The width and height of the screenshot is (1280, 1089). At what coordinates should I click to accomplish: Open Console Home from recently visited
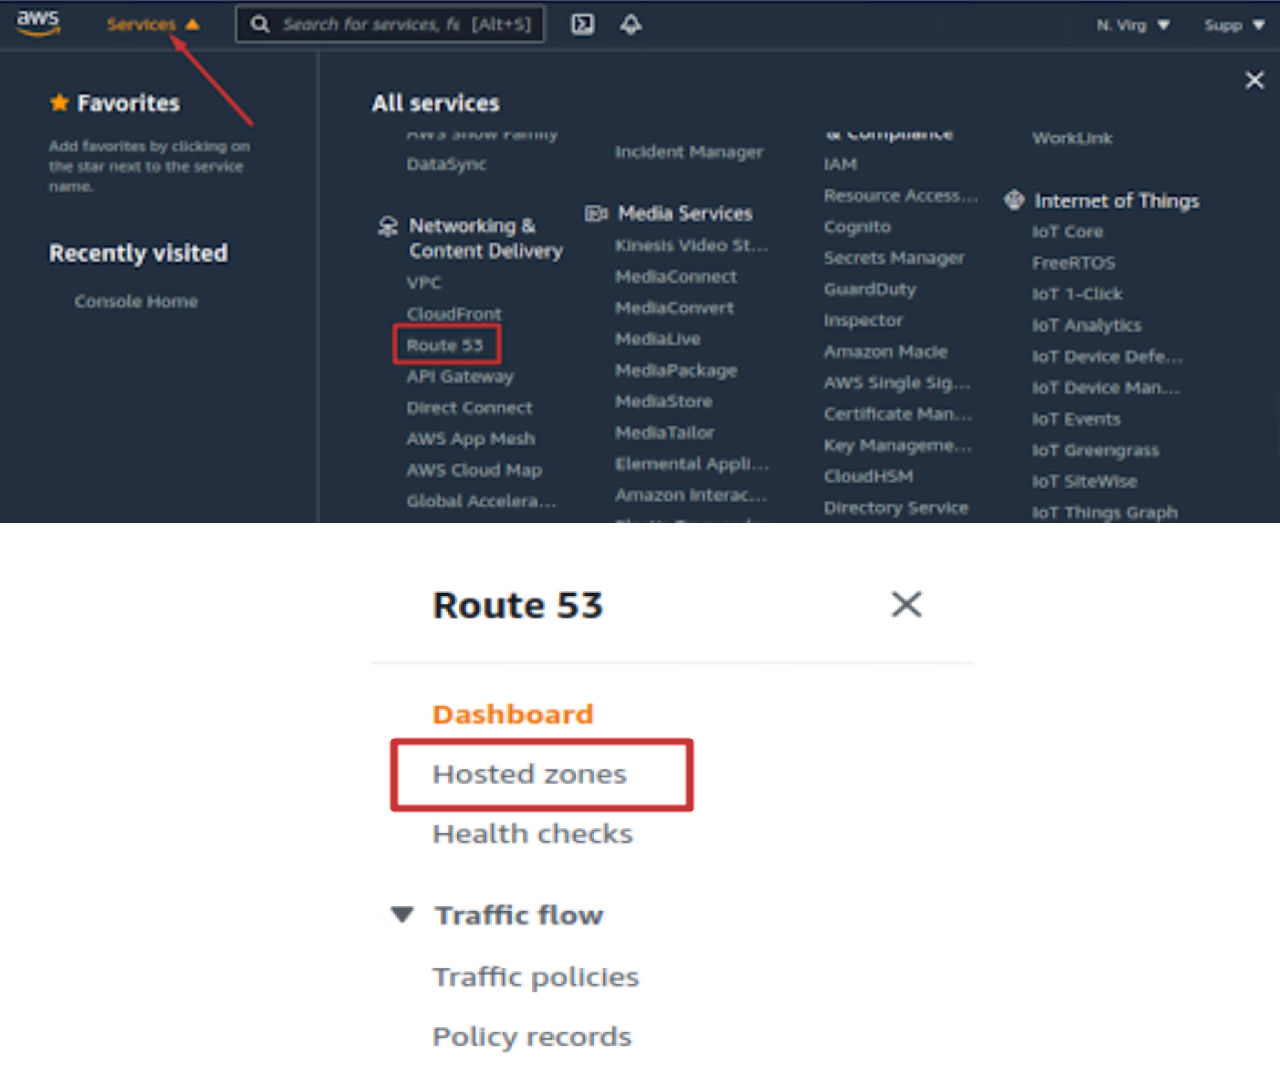click(136, 301)
